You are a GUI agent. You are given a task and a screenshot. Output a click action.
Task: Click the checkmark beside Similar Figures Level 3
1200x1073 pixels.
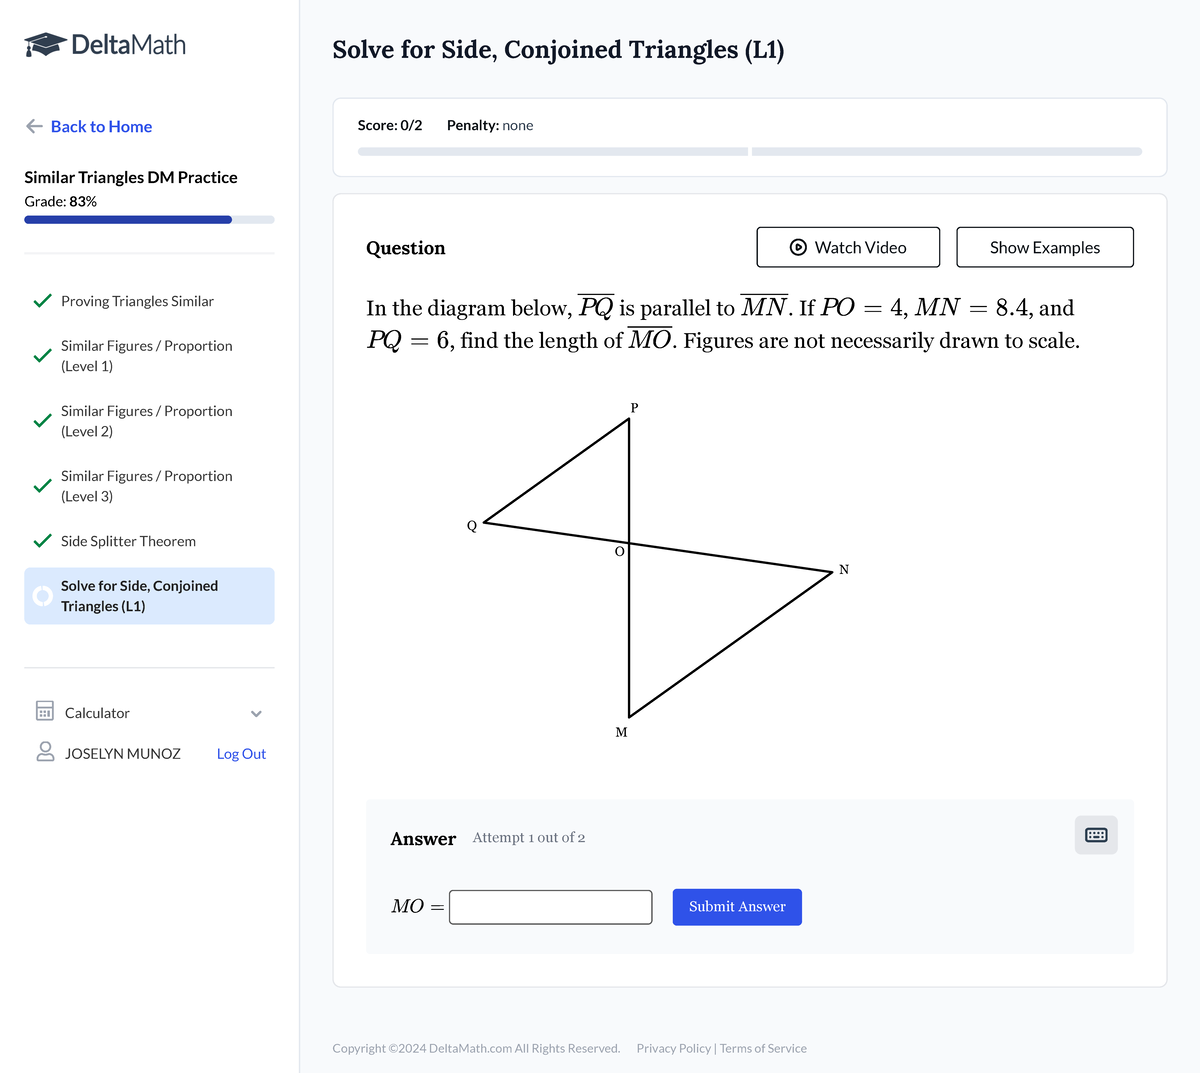point(41,485)
